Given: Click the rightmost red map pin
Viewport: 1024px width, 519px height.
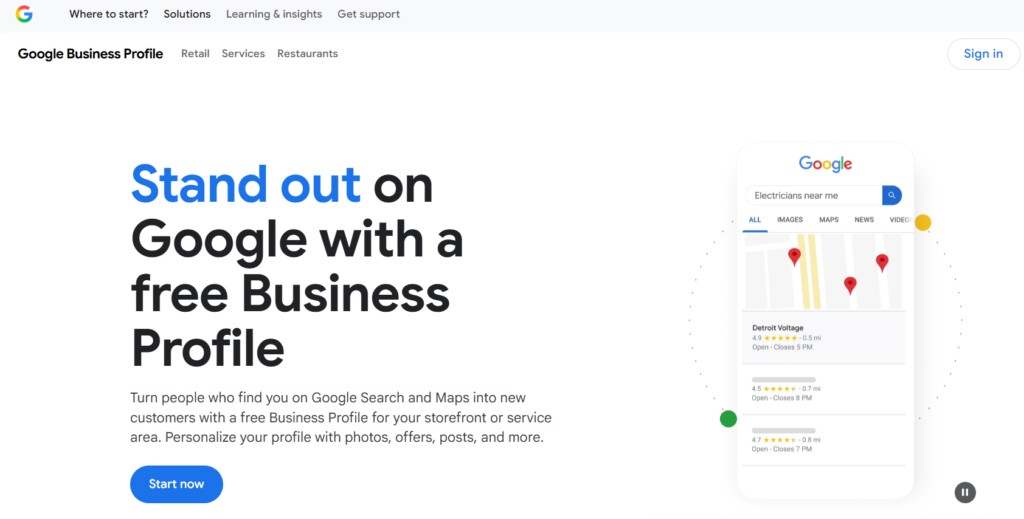Looking at the screenshot, I should (x=882, y=262).
